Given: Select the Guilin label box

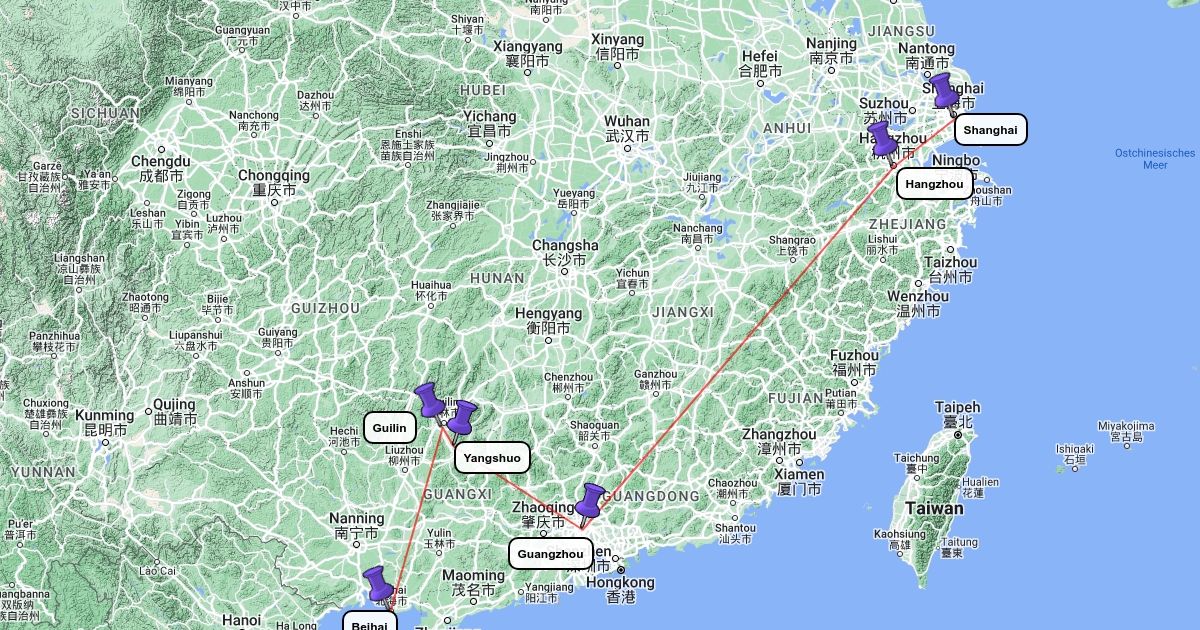Looking at the screenshot, I should click(x=389, y=428).
